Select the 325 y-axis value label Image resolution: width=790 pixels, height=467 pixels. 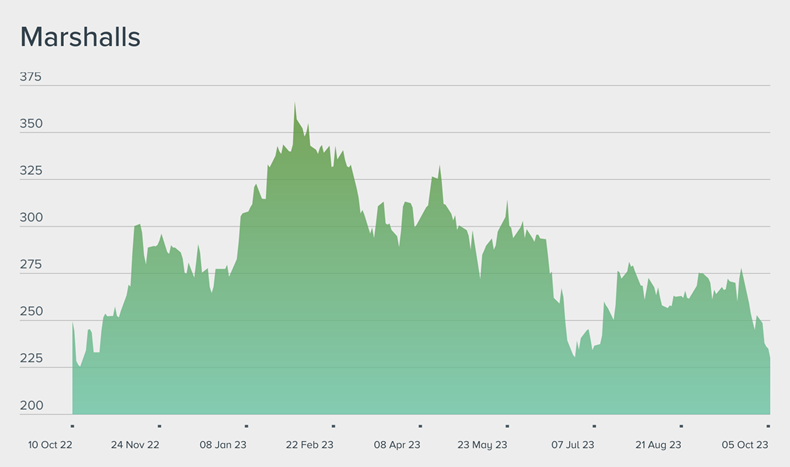[x=31, y=171]
